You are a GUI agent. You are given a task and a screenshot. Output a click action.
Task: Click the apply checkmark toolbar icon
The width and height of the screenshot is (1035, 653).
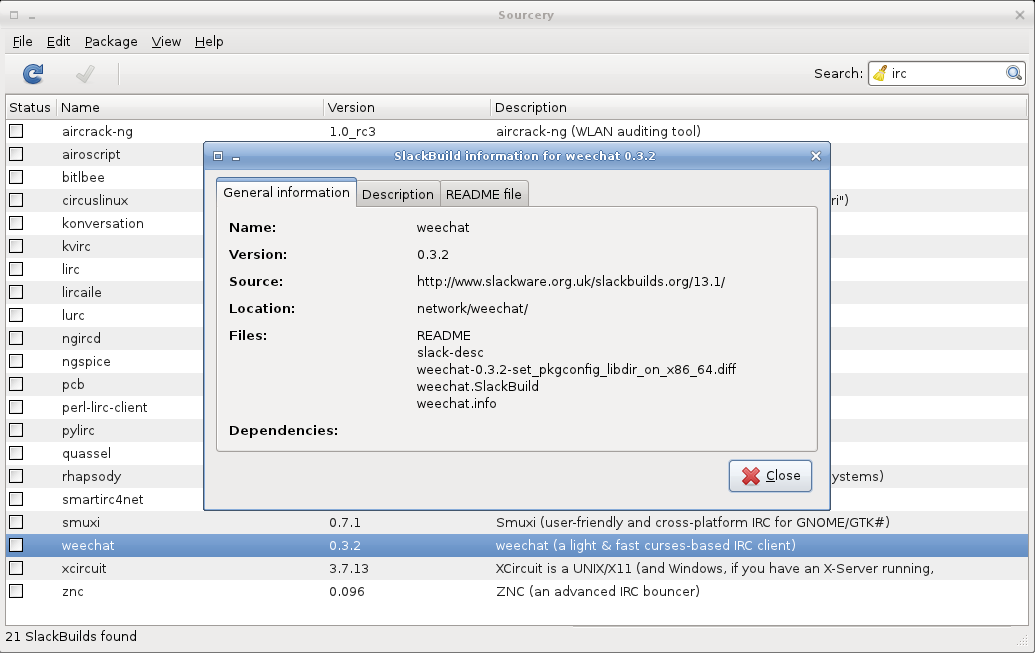point(85,74)
